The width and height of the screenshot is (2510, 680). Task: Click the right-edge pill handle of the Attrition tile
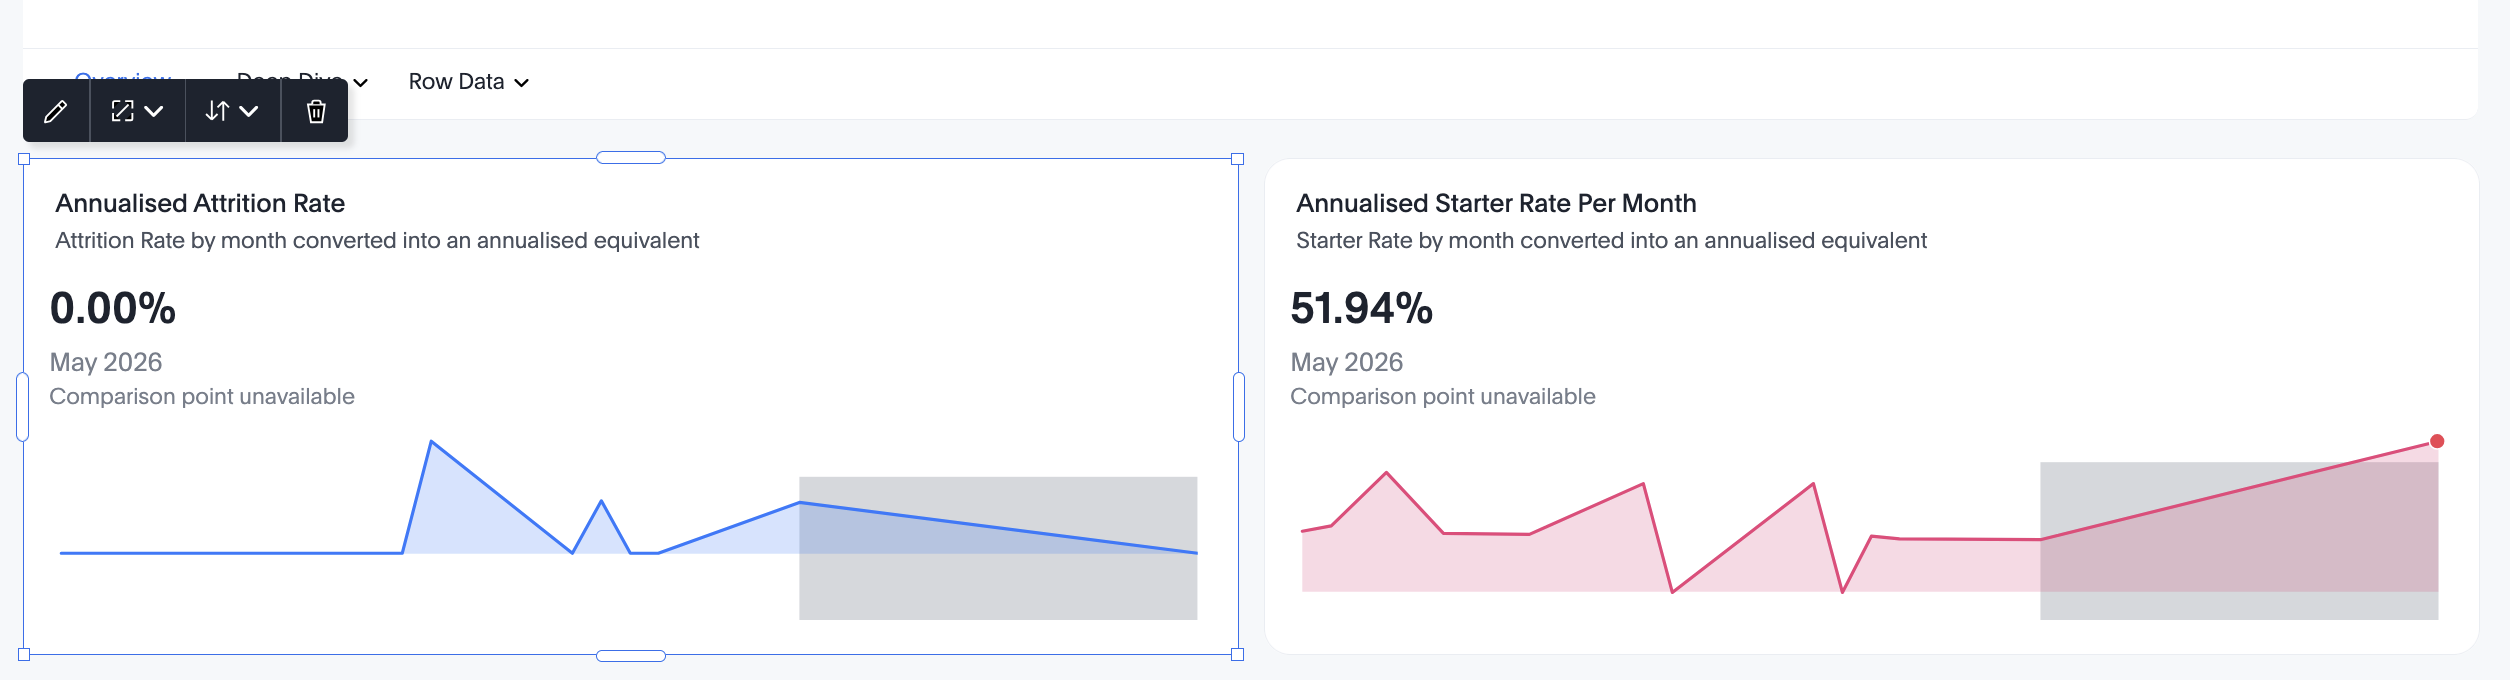tap(1239, 407)
